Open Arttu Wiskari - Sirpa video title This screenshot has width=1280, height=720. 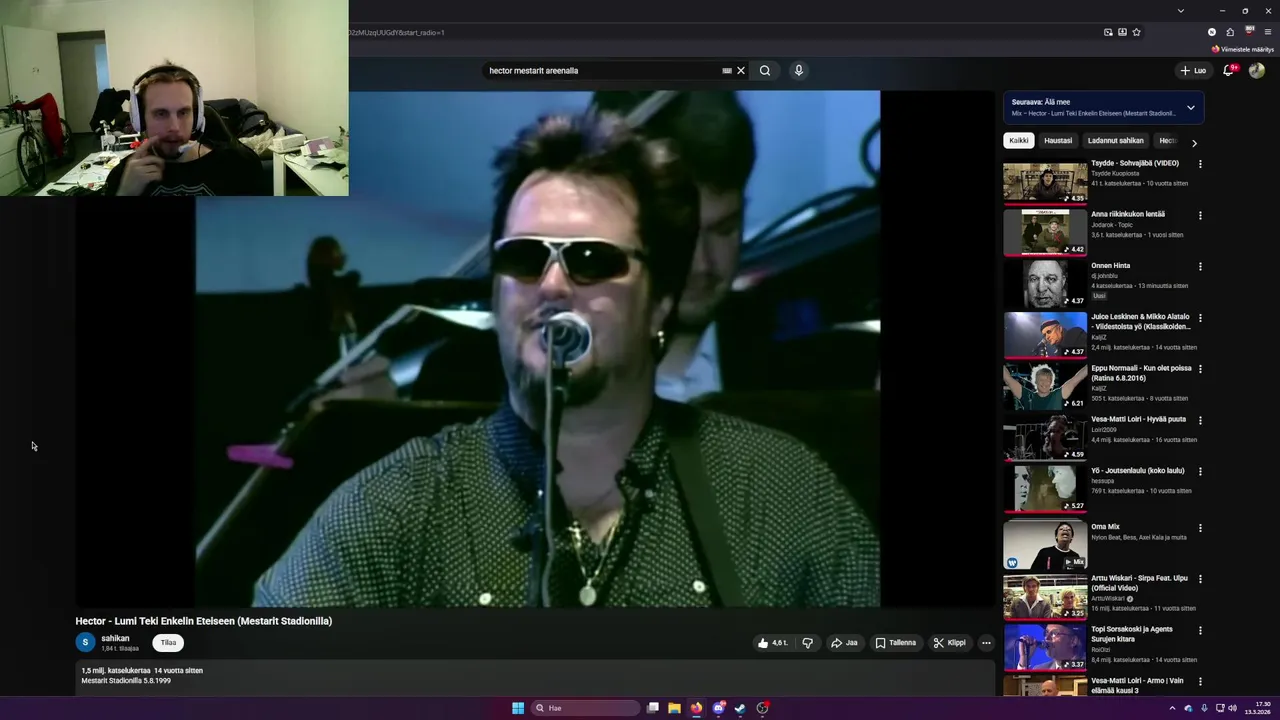1140,583
